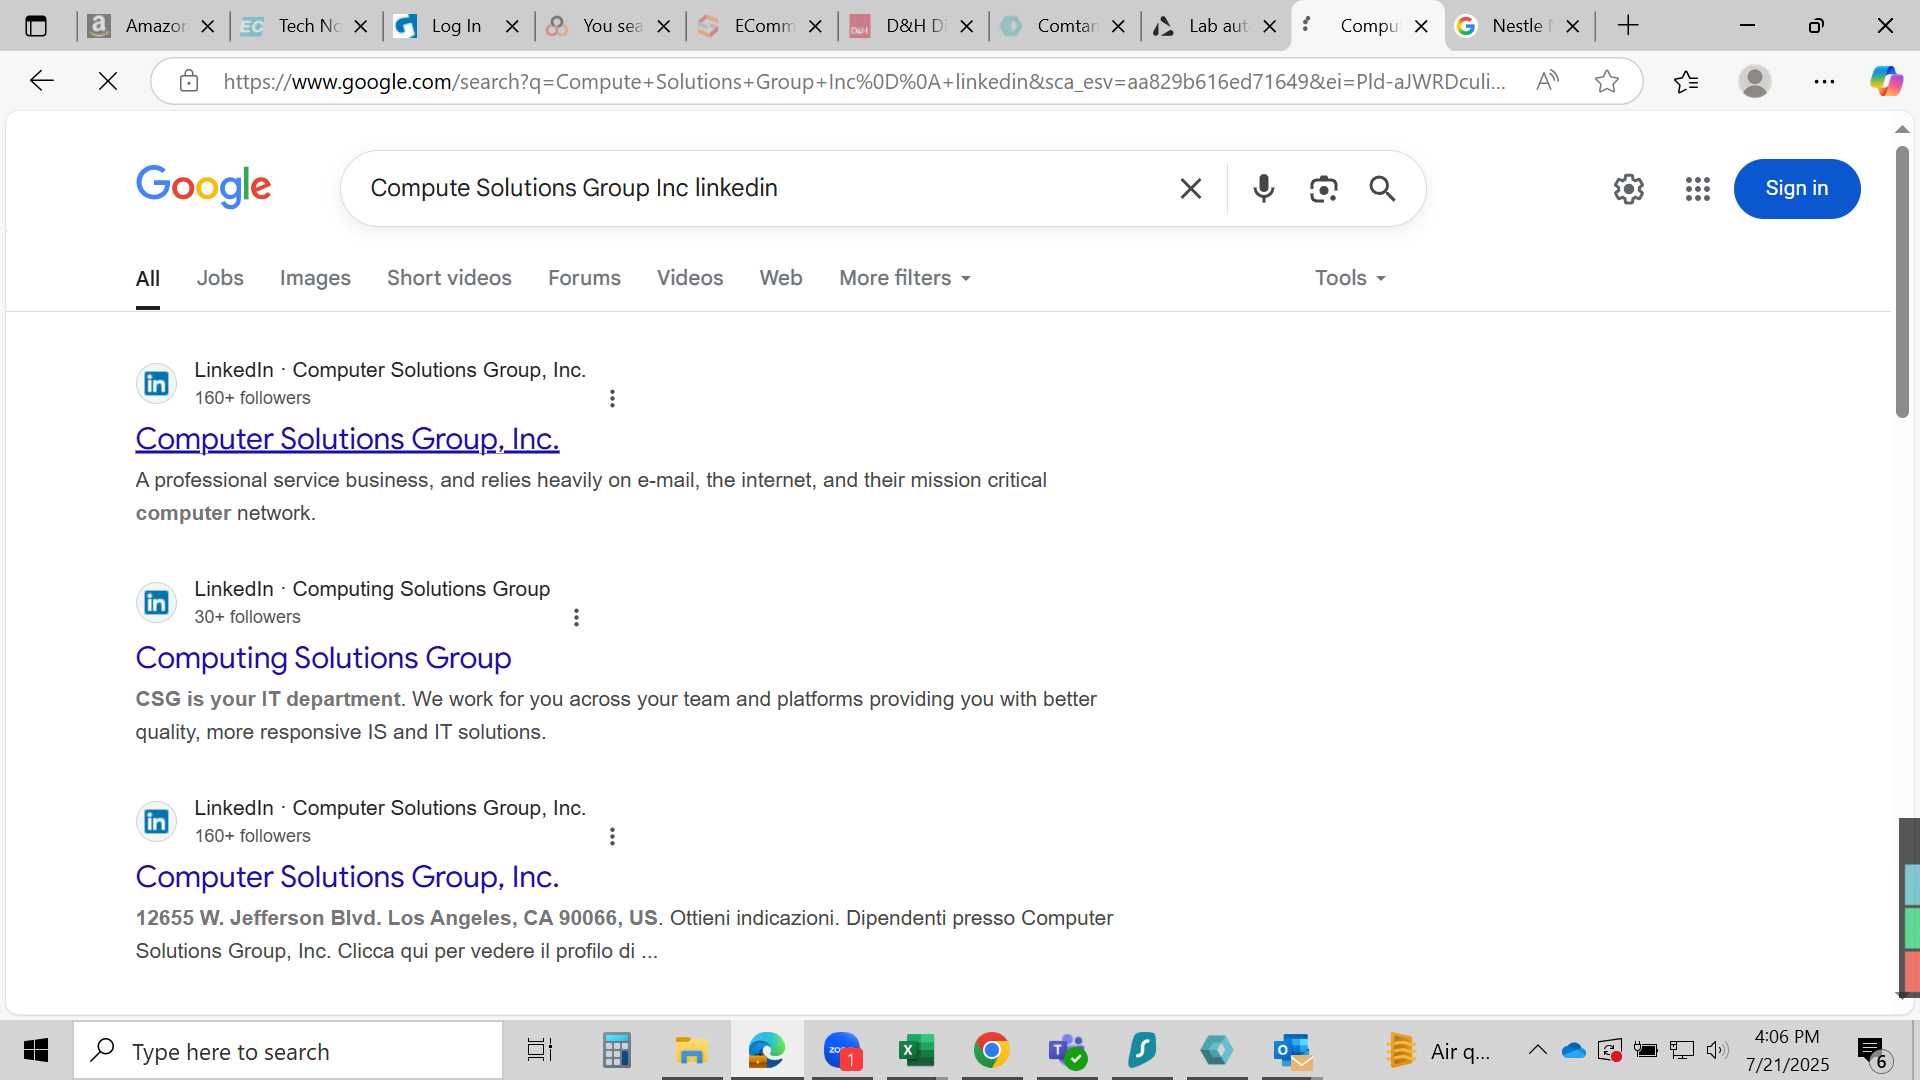This screenshot has height=1080, width=1920.
Task: Open Outlook from the taskbar
Action: (1293, 1051)
